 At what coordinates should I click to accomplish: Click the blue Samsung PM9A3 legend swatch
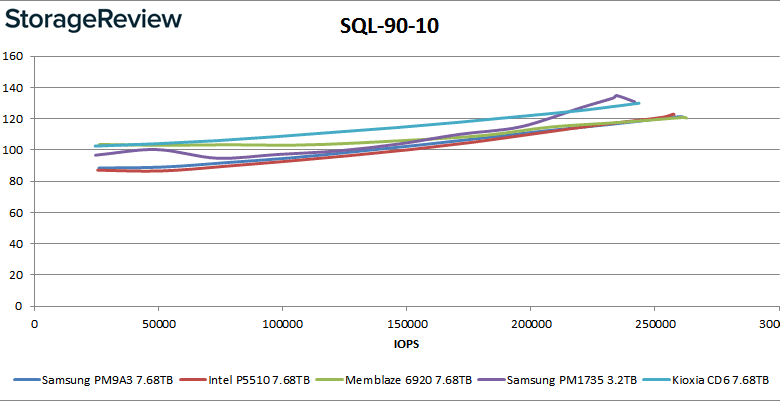(27, 381)
